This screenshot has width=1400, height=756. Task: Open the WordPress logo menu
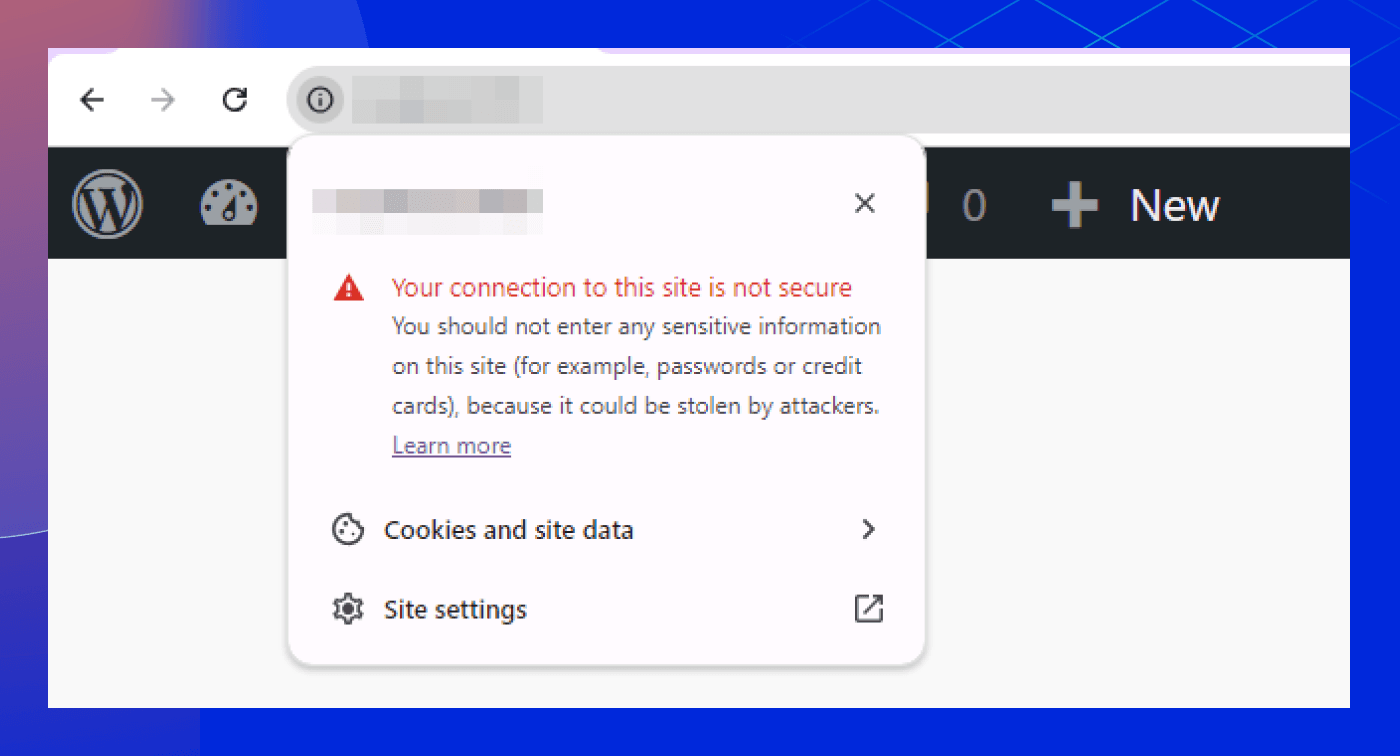click(x=108, y=205)
